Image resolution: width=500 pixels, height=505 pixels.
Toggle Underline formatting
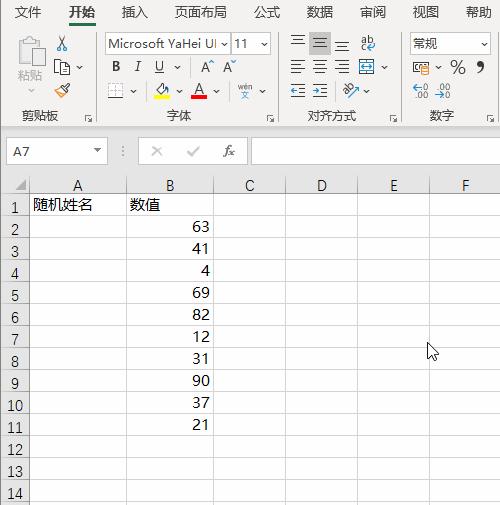tap(159, 67)
